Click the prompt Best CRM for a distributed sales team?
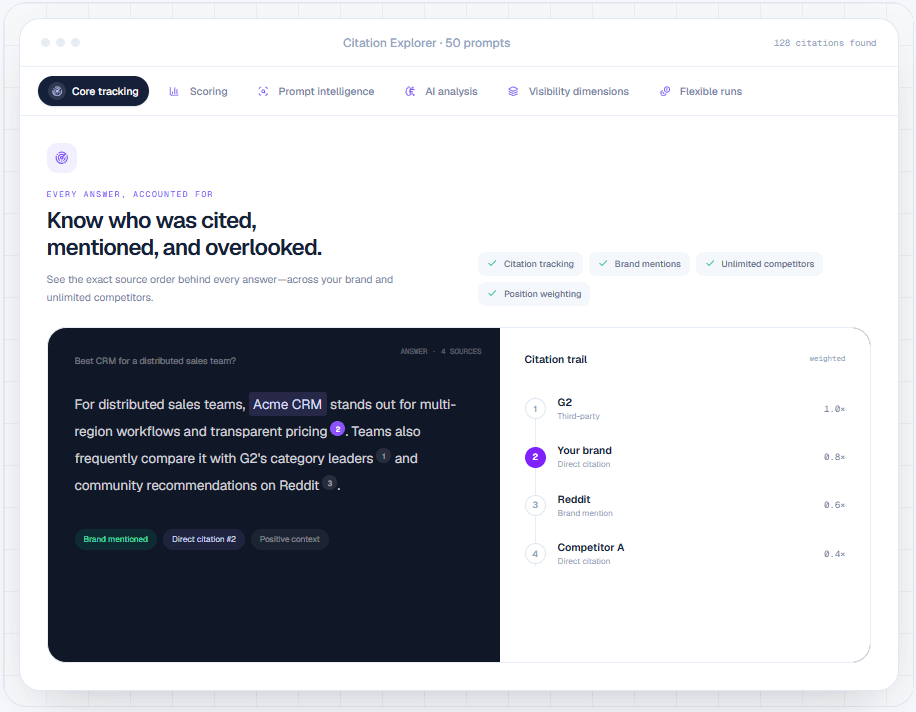 point(155,361)
